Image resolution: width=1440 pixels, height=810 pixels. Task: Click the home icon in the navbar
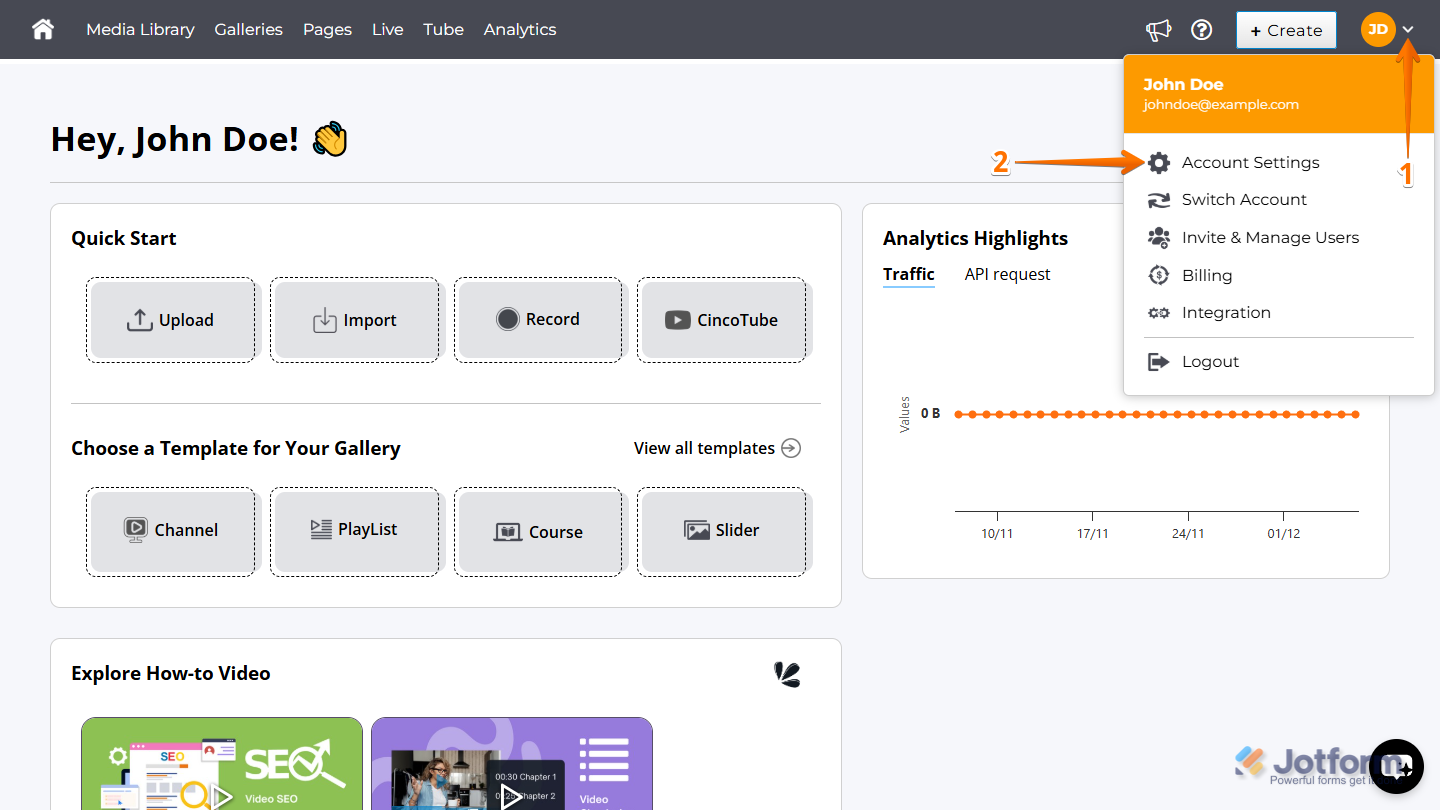42,29
